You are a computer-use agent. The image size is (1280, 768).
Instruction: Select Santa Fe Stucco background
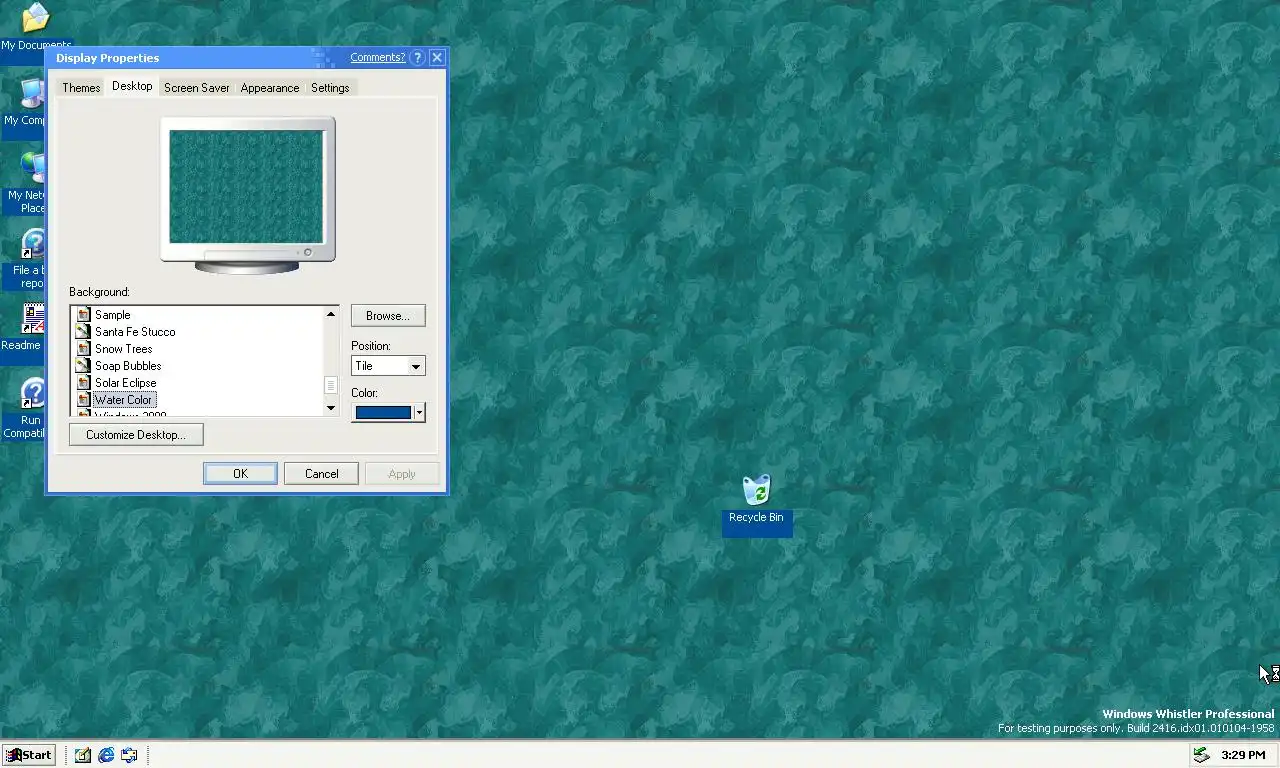pos(135,332)
